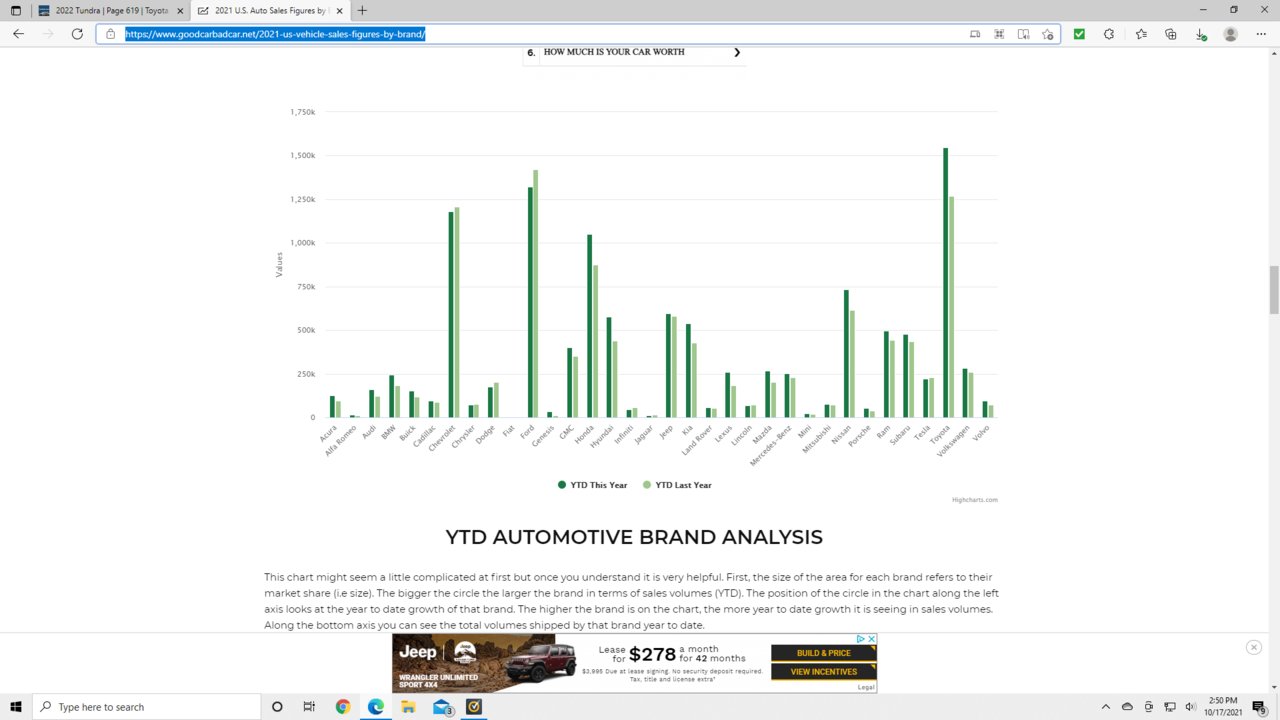Reload the current page
The image size is (1280, 720).
click(x=77, y=34)
